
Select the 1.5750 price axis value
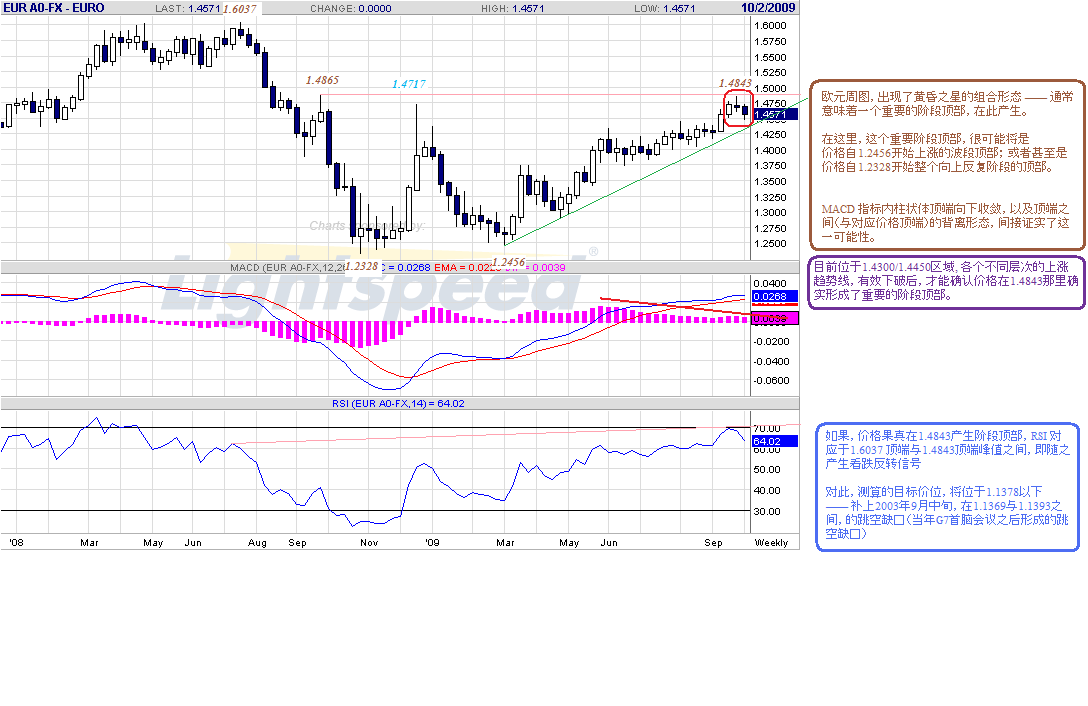770,42
